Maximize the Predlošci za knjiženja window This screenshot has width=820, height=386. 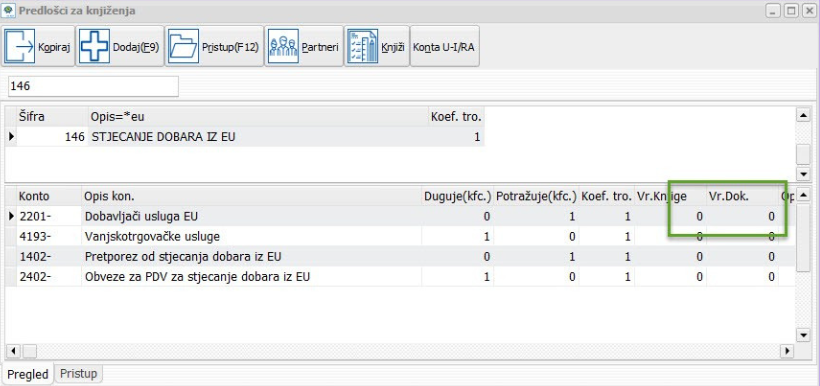791,10
